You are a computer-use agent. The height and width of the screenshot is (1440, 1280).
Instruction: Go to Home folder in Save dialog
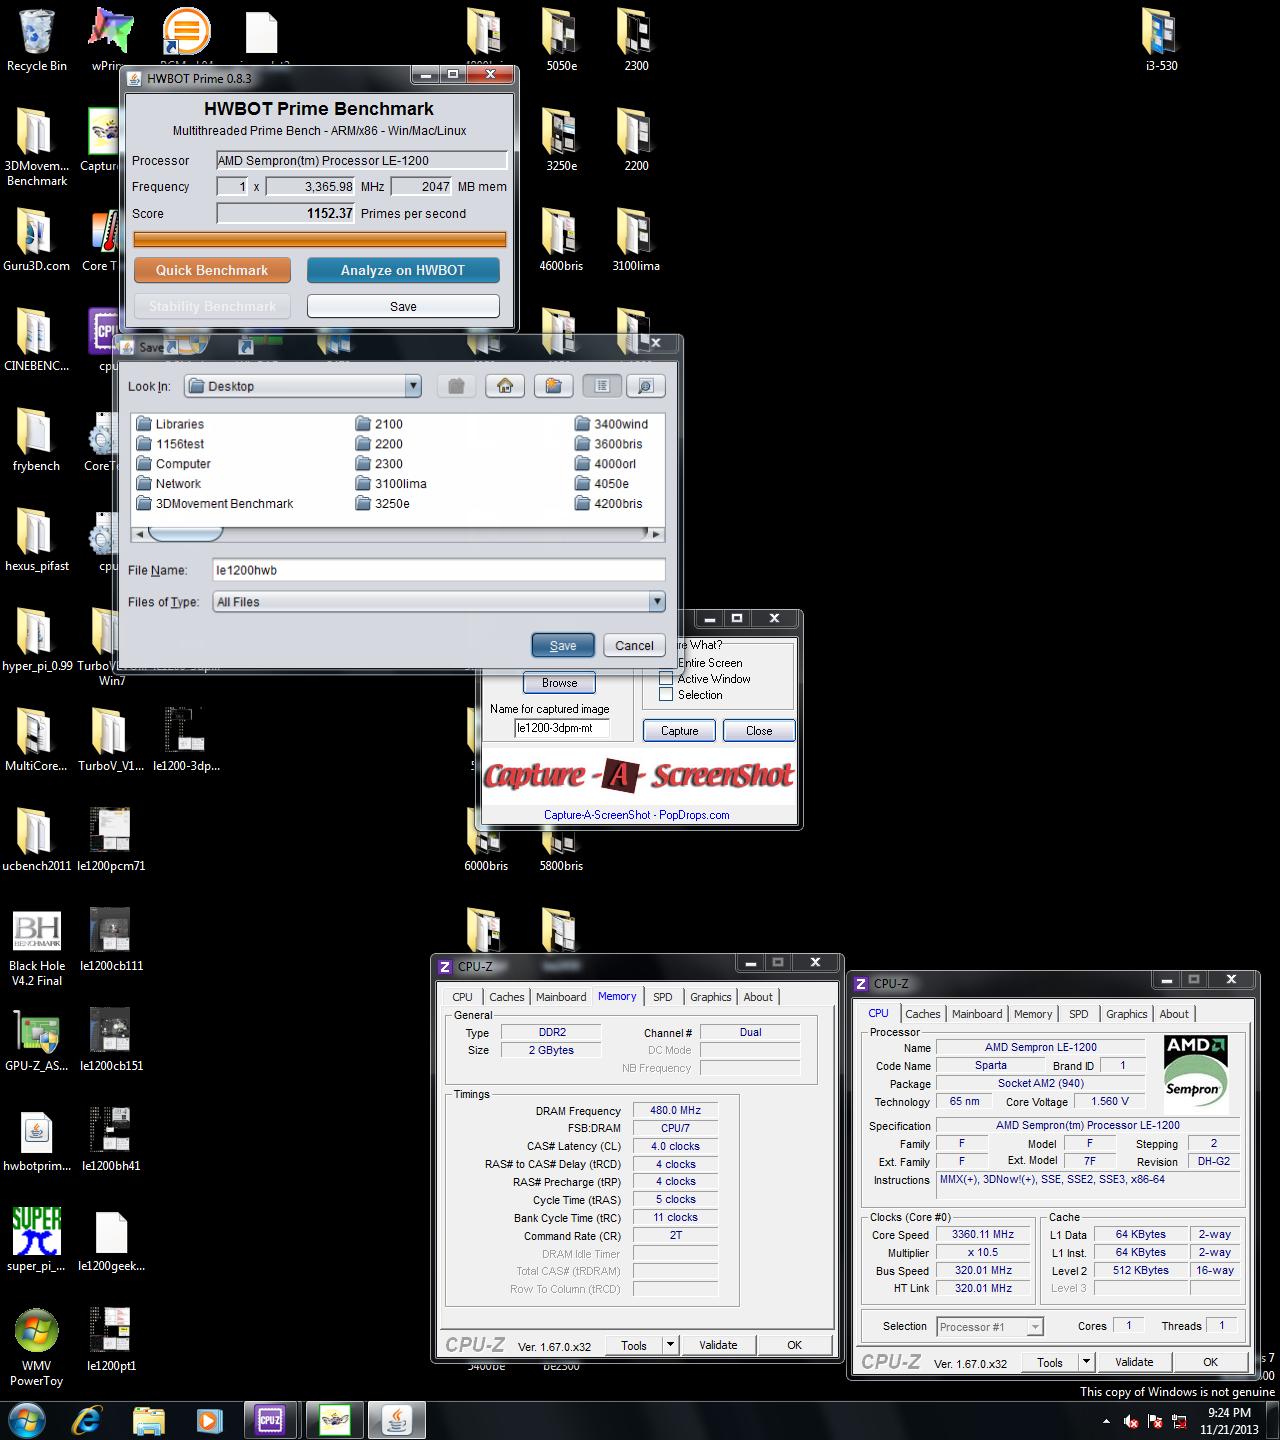point(505,386)
